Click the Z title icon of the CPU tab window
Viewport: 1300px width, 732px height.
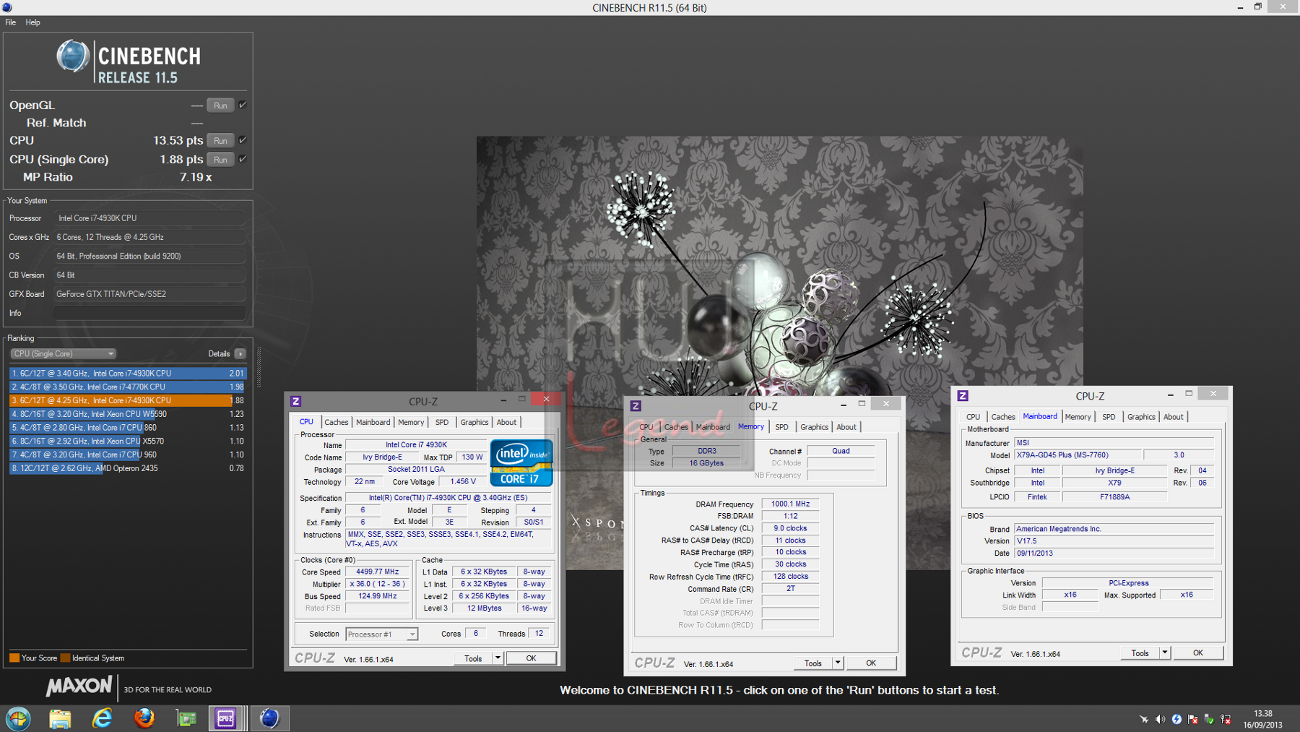click(296, 401)
